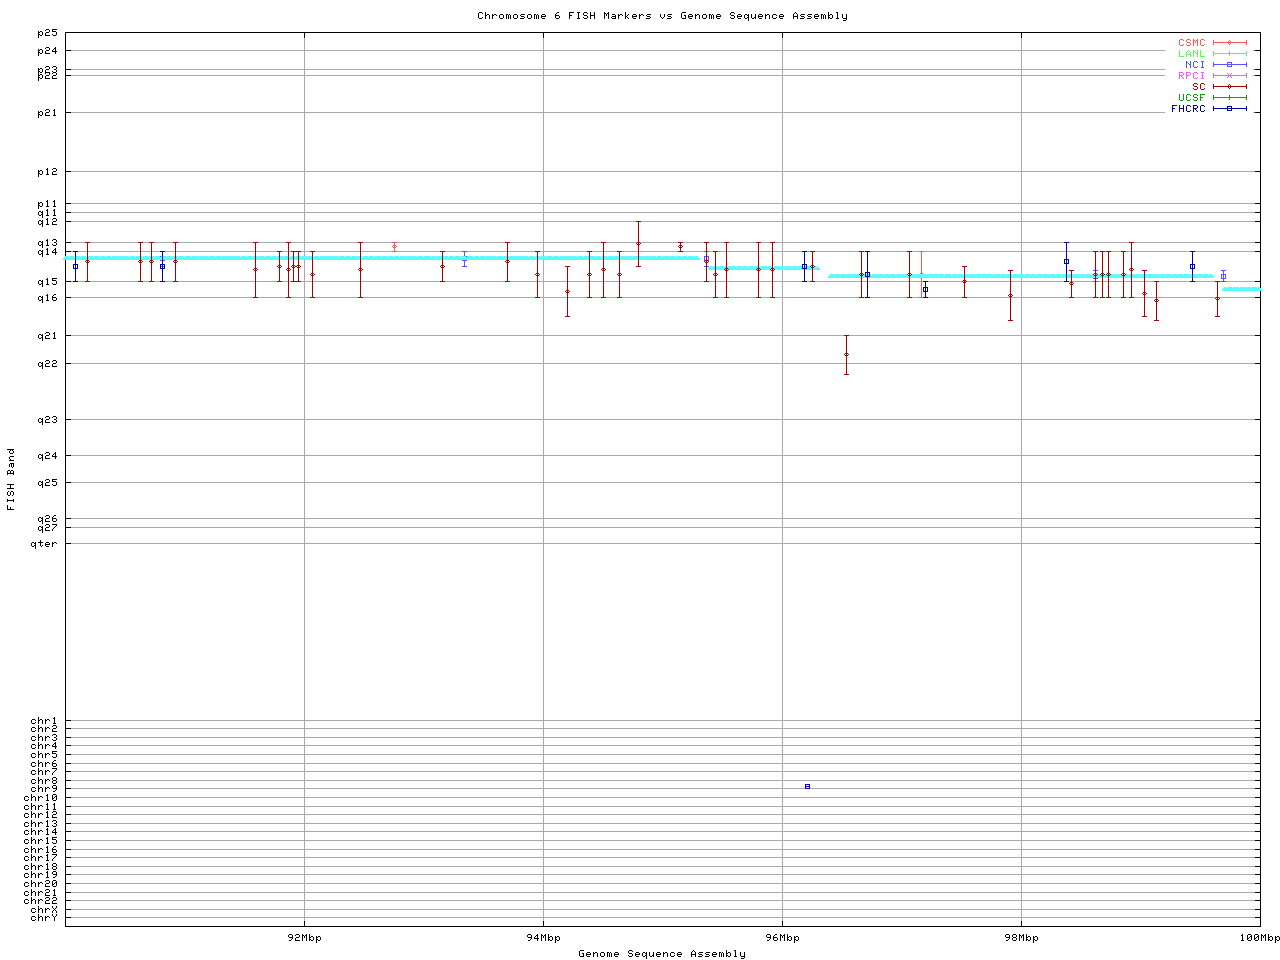Image resolution: width=1280 pixels, height=960 pixels.
Task: Click the p12 band label on the y-axis
Action: coord(47,172)
